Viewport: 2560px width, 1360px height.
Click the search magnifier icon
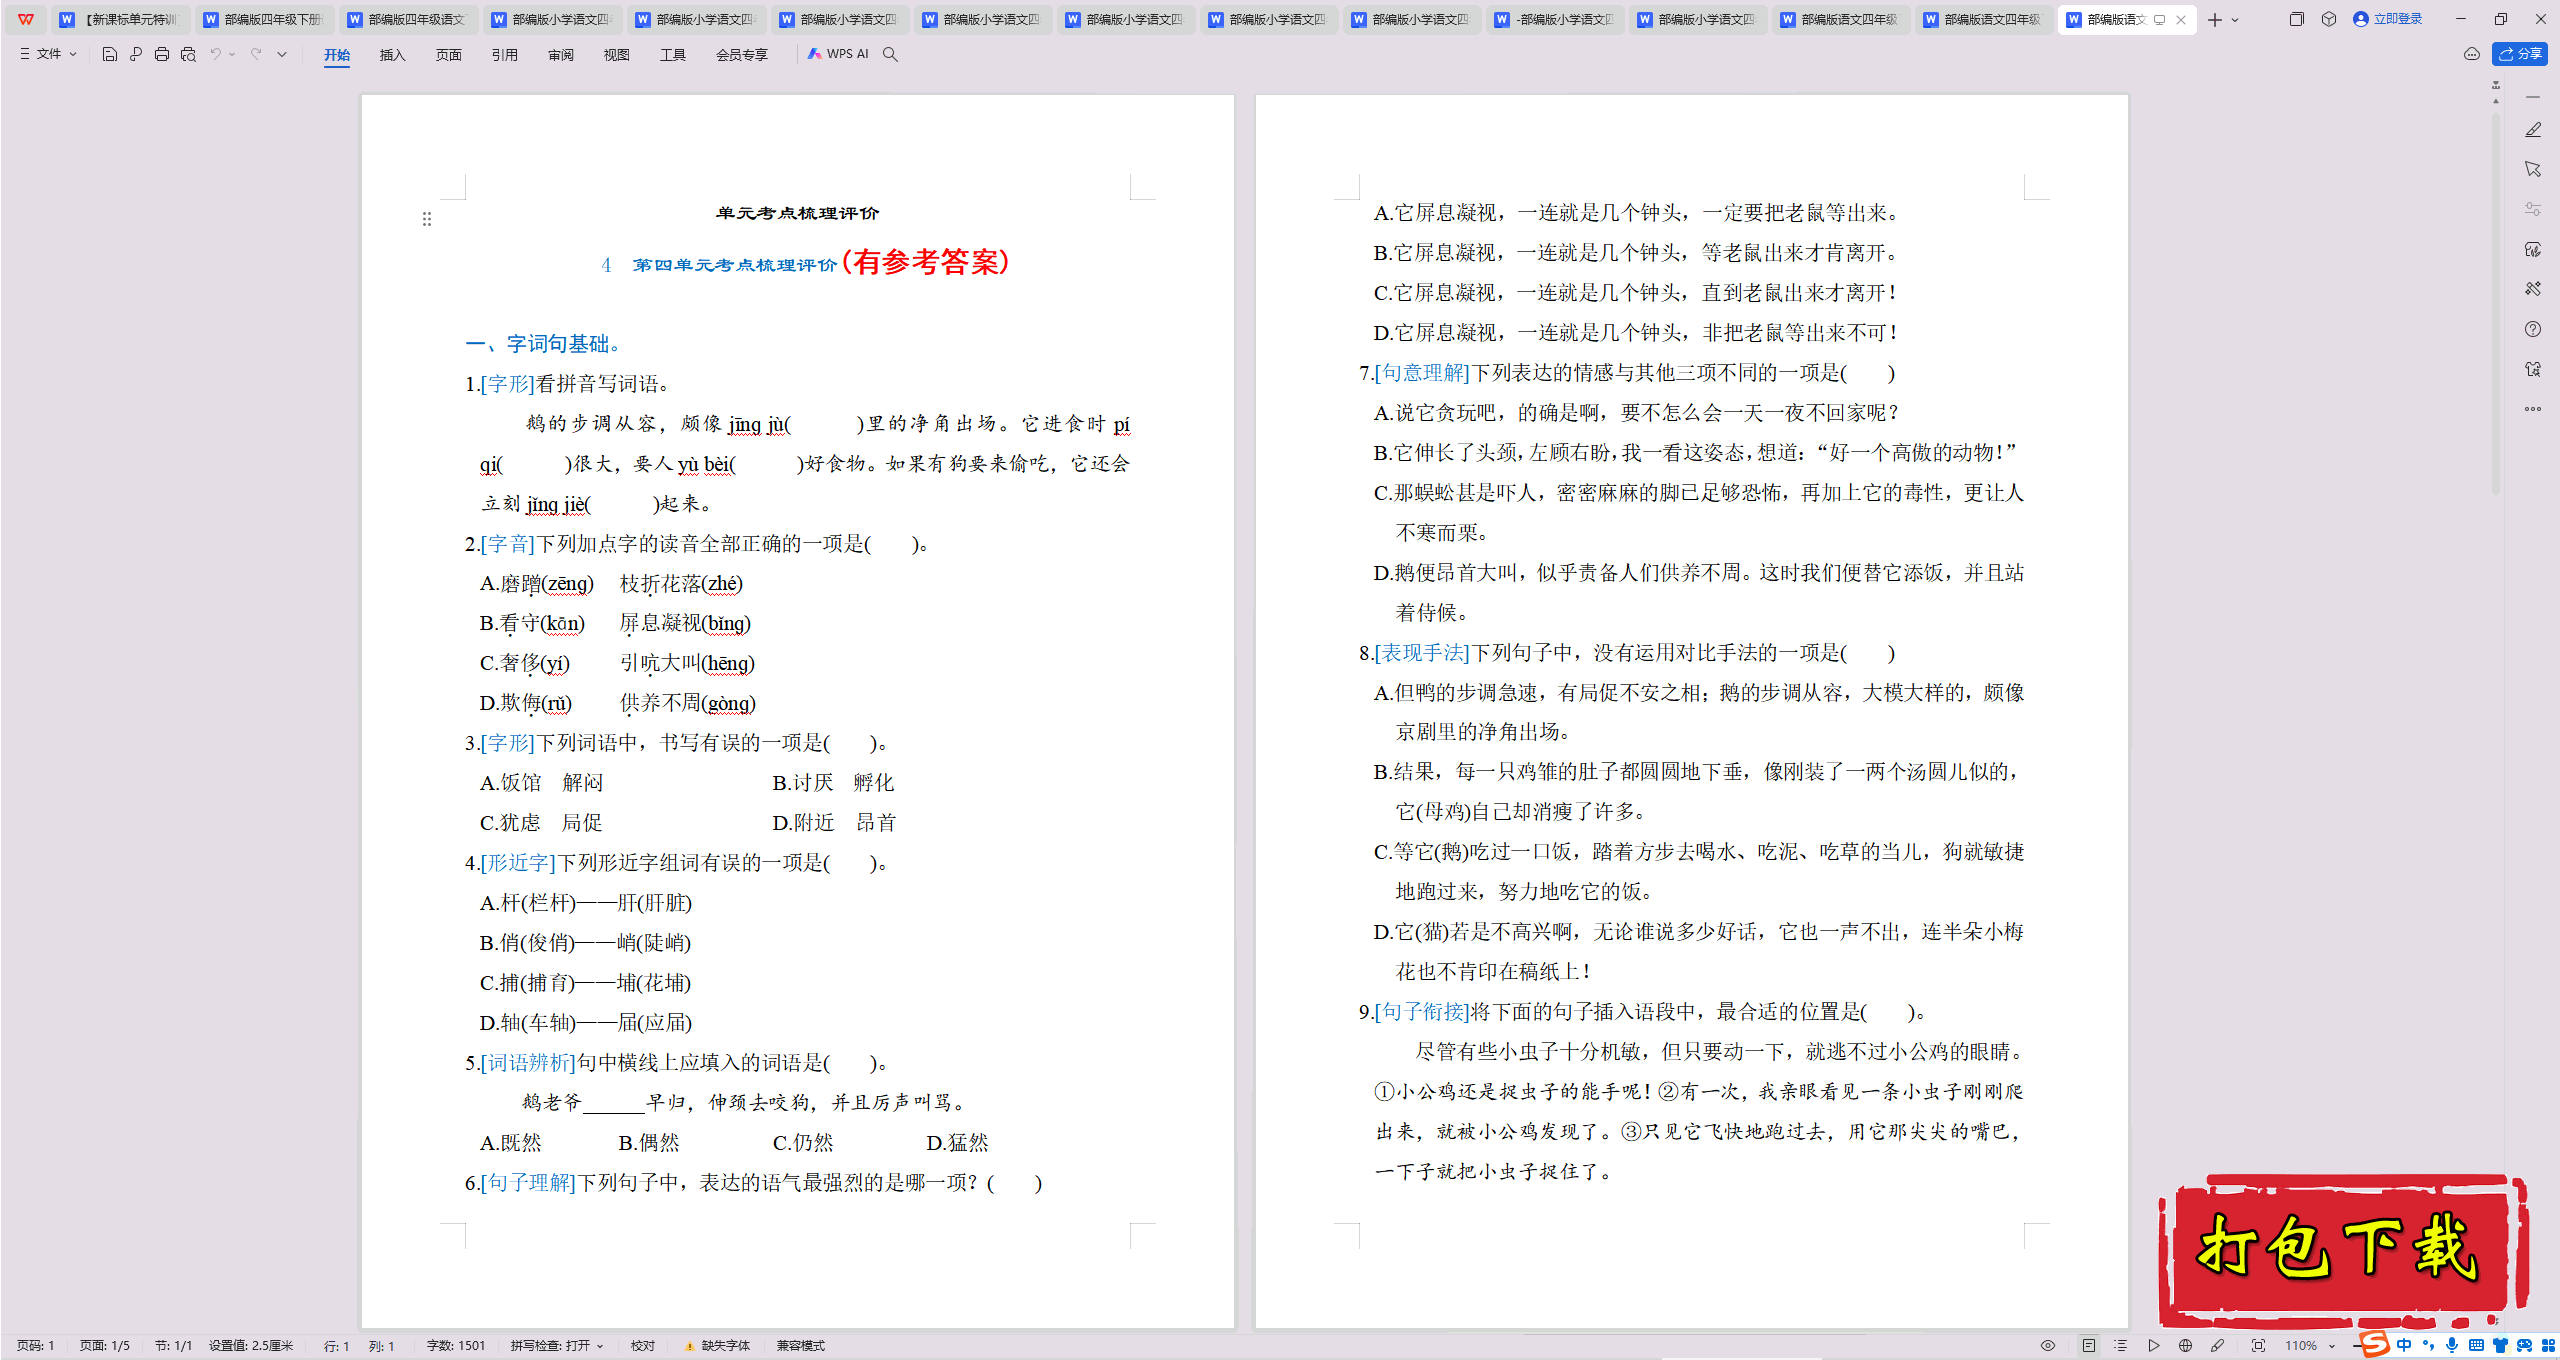[890, 54]
